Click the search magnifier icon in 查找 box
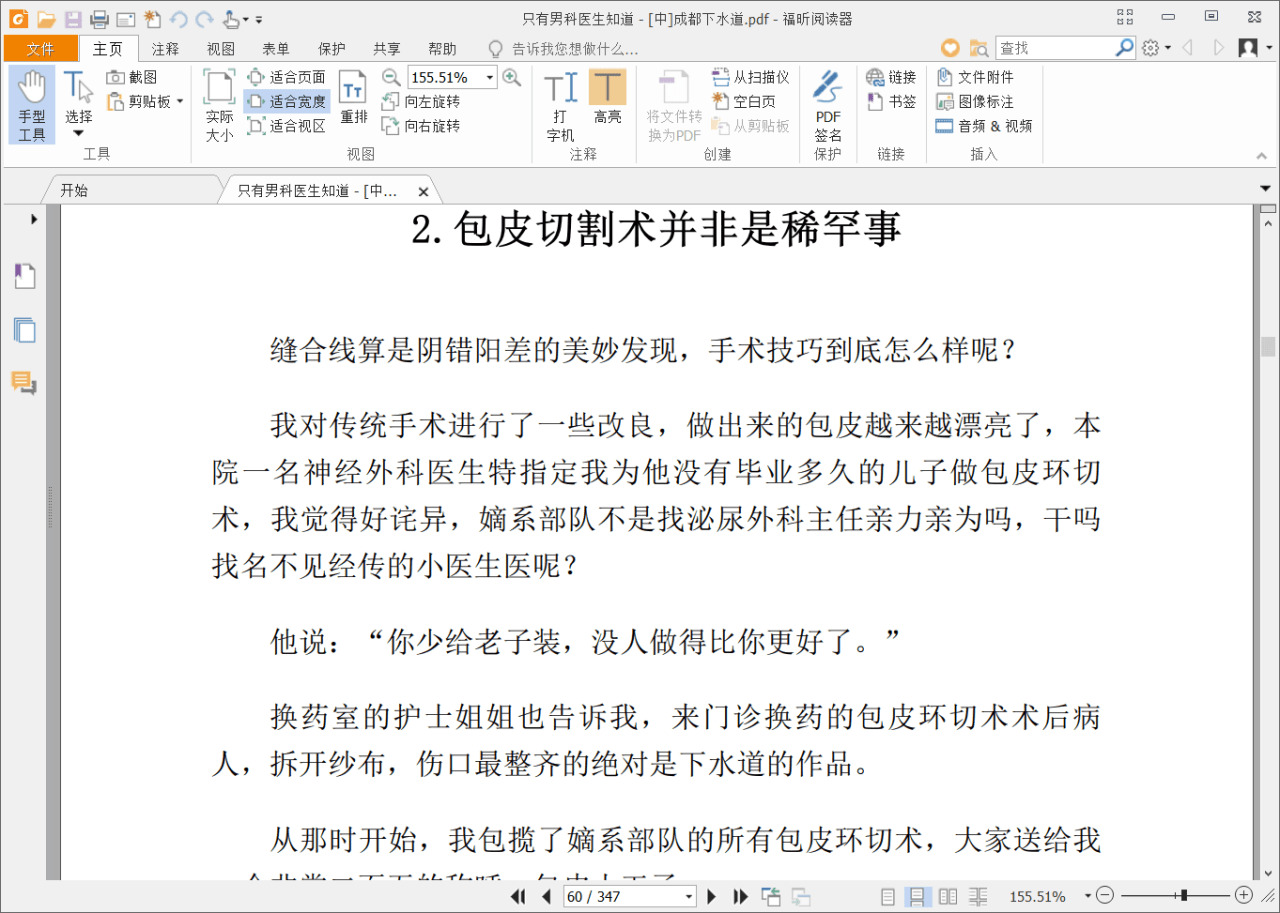Image resolution: width=1280 pixels, height=913 pixels. [x=1125, y=47]
